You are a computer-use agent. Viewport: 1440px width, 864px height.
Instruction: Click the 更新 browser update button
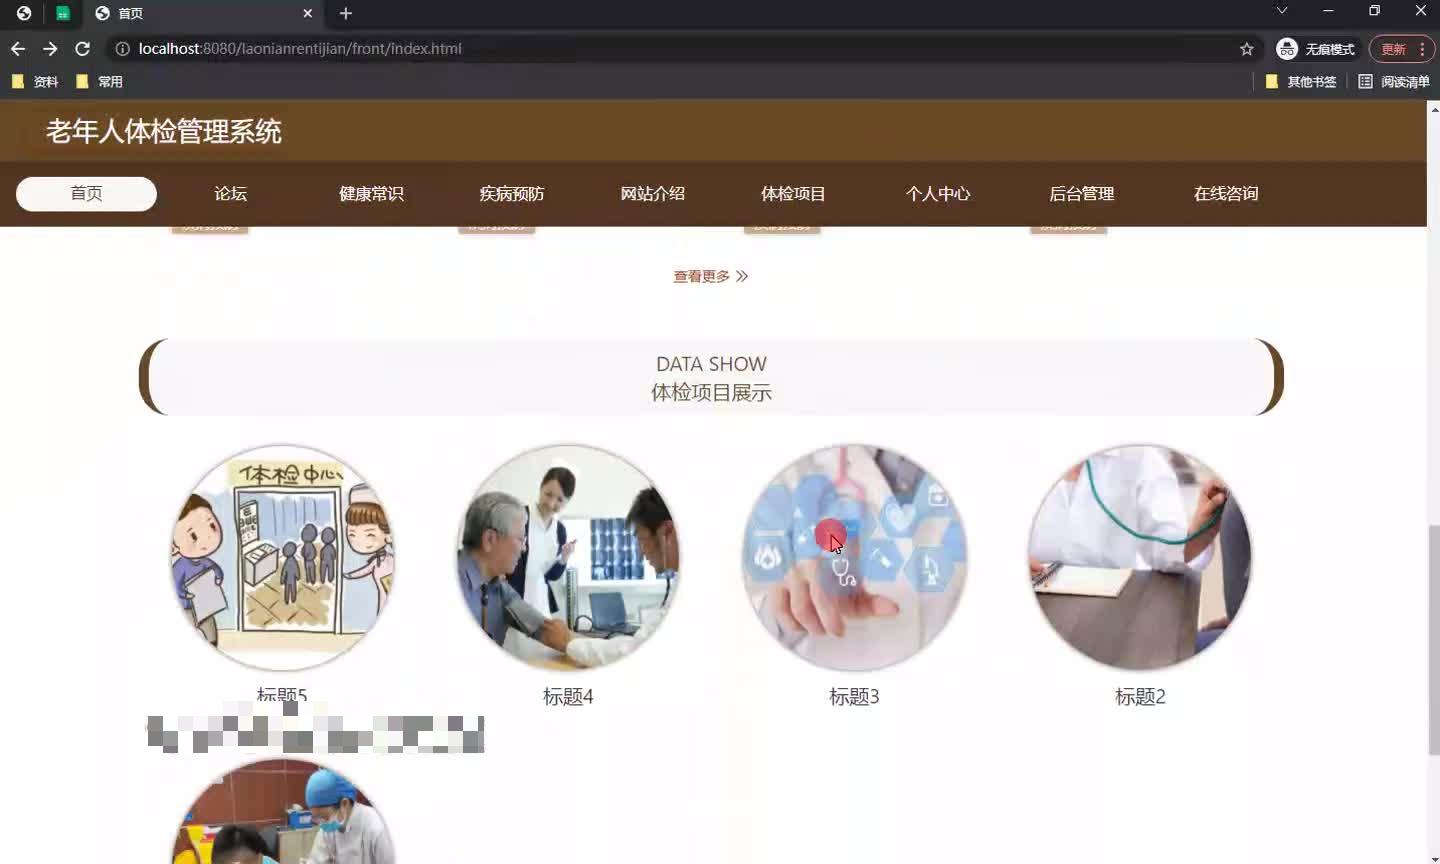click(1393, 49)
